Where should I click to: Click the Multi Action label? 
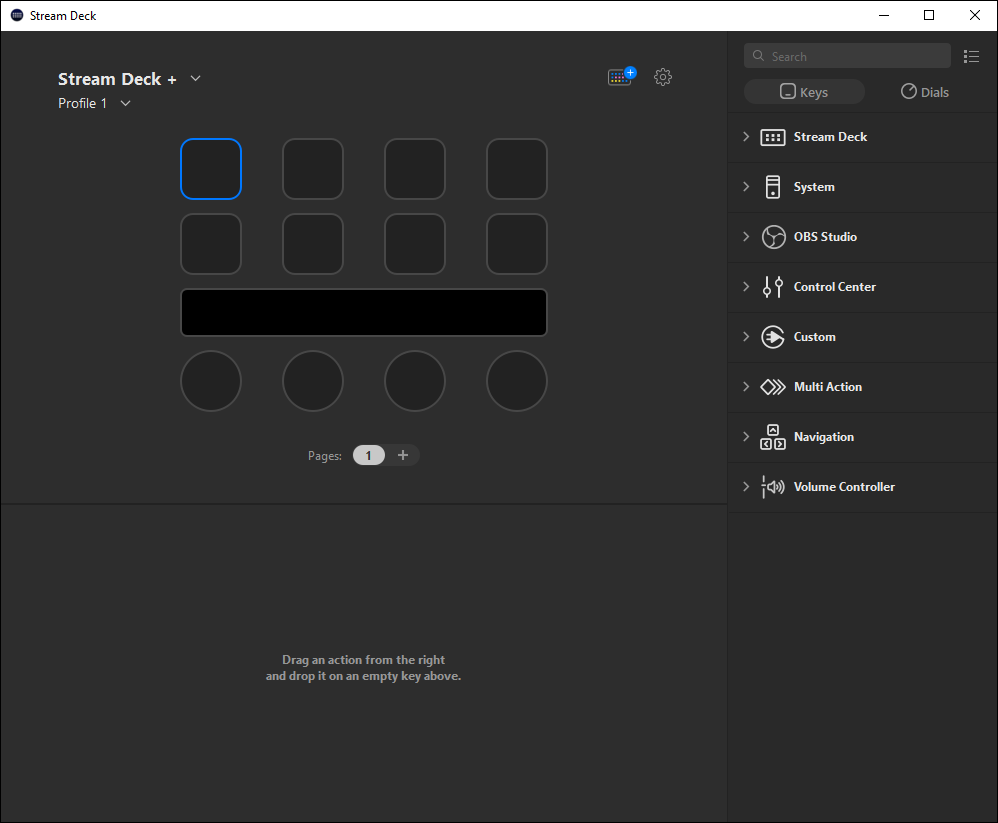coord(827,387)
